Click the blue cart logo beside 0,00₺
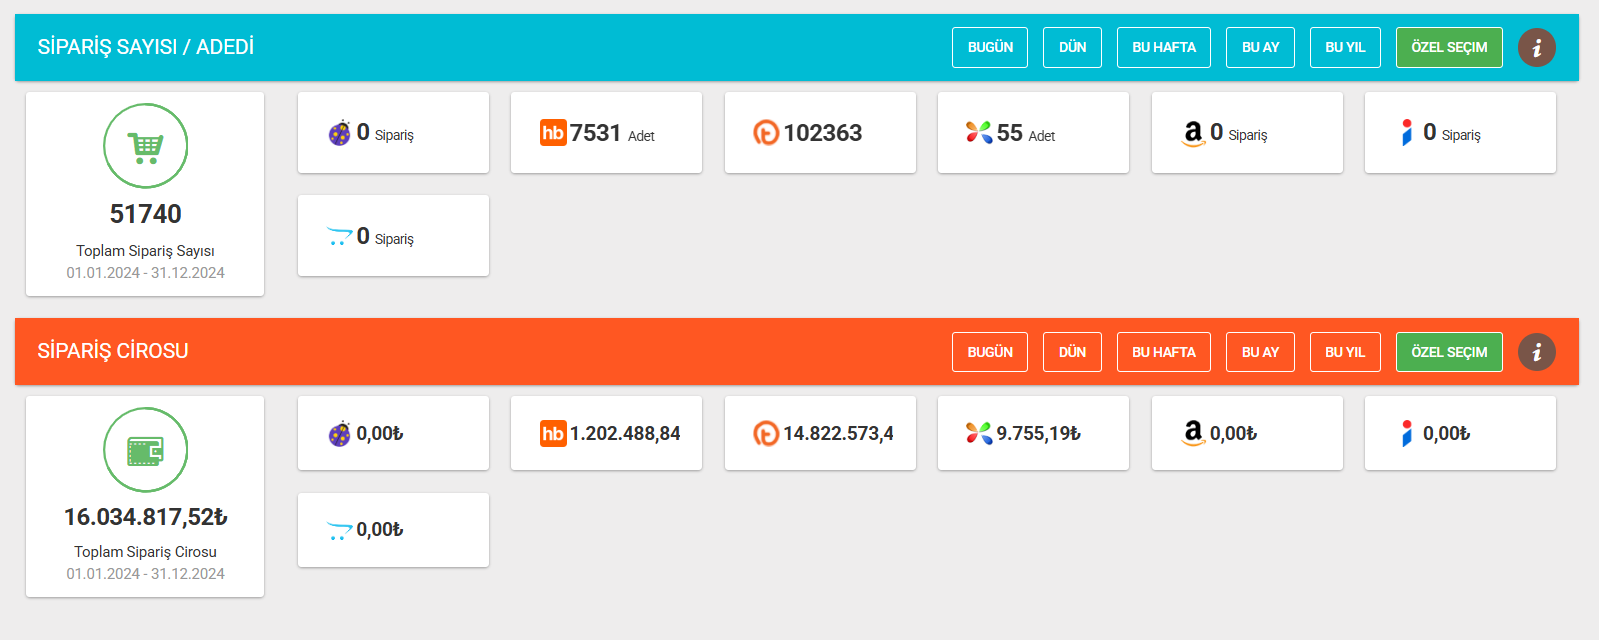The height and width of the screenshot is (640, 1599). click(x=340, y=530)
